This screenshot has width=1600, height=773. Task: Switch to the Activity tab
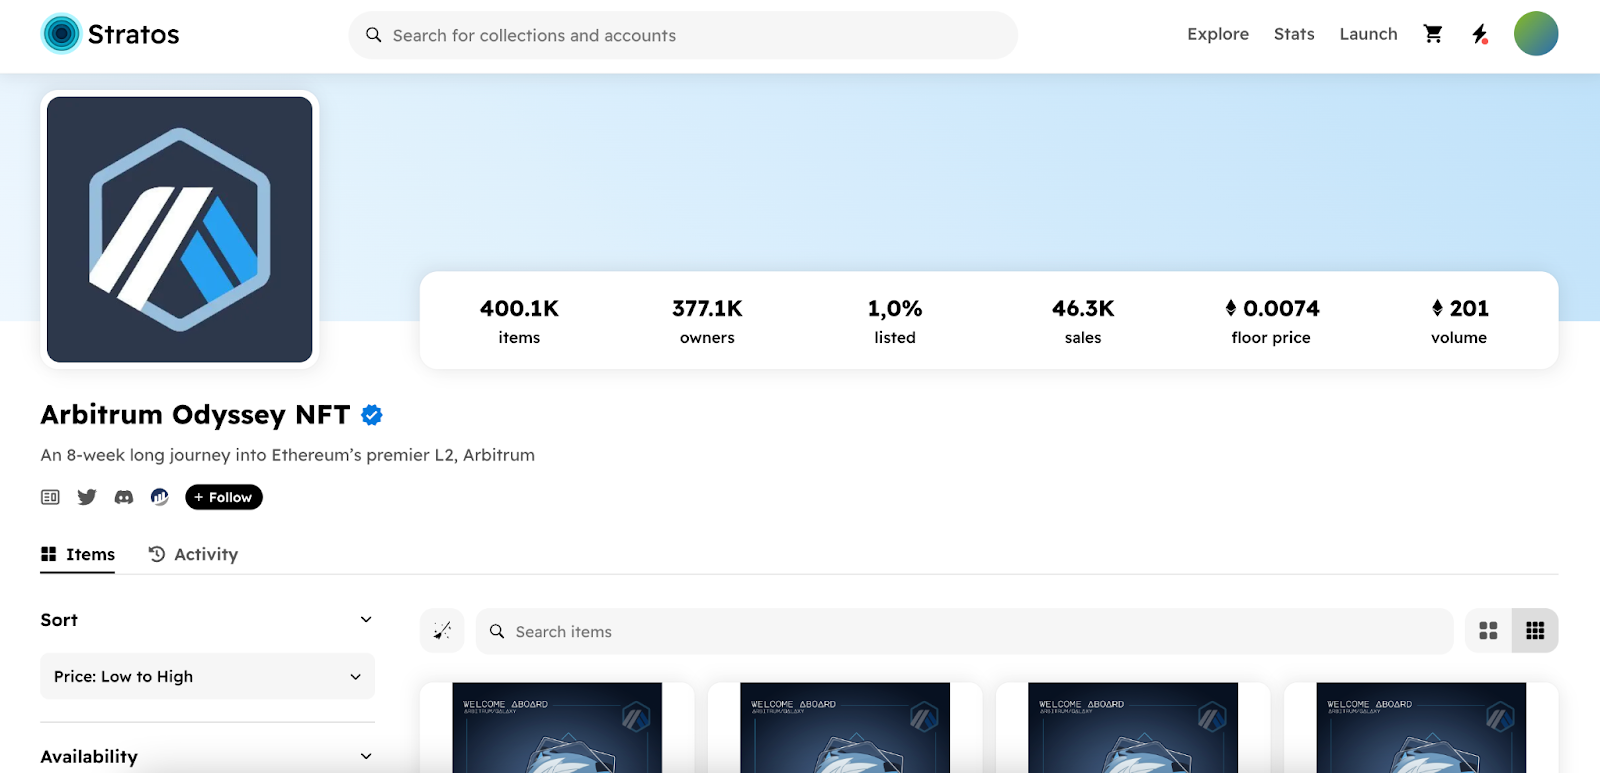coord(193,555)
